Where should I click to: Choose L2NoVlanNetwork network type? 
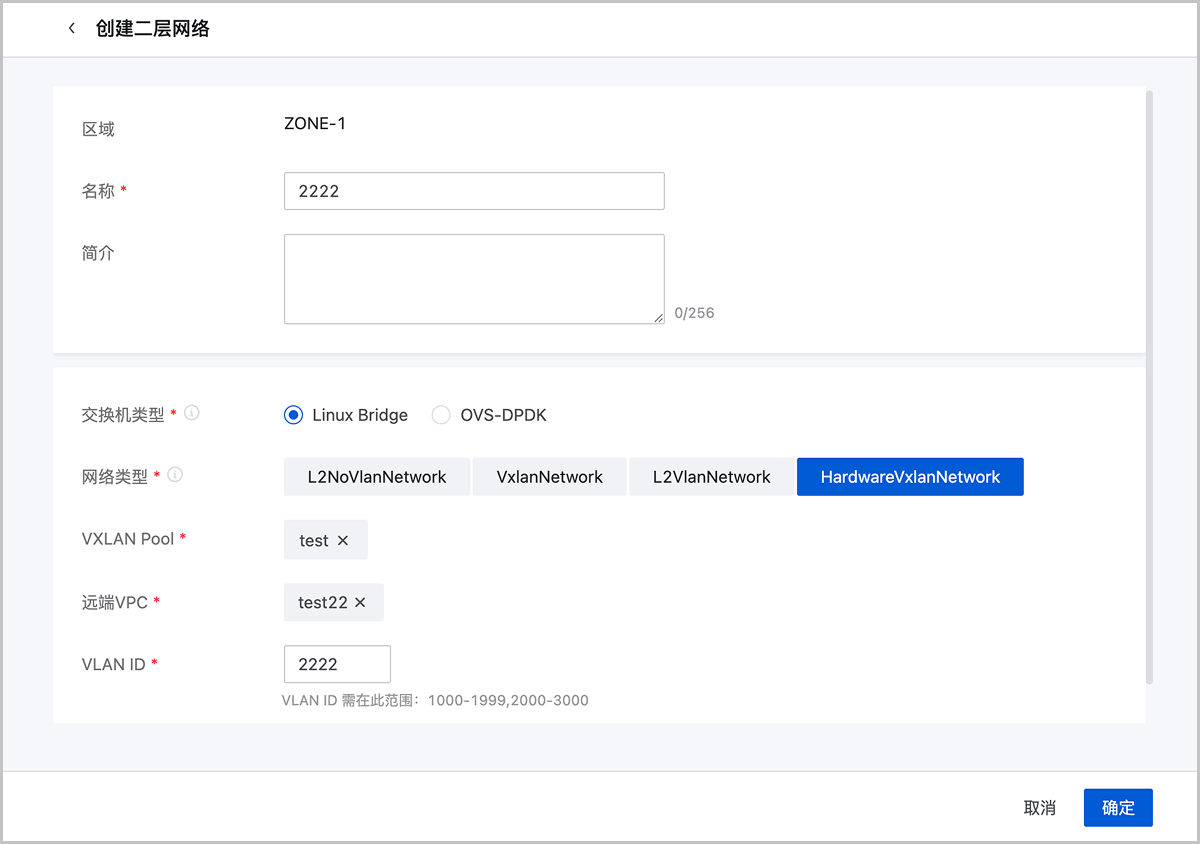[377, 477]
